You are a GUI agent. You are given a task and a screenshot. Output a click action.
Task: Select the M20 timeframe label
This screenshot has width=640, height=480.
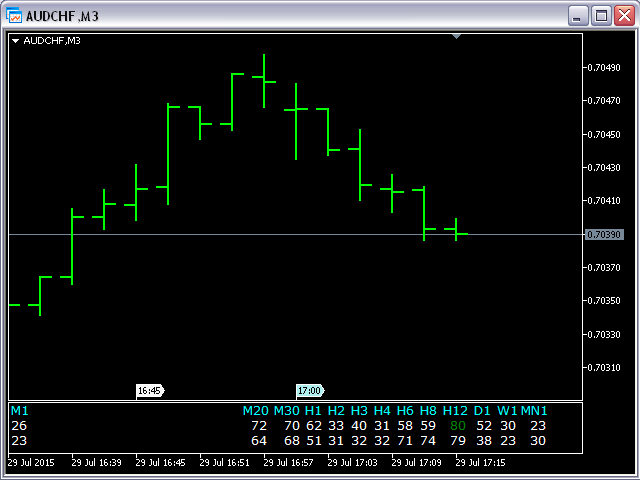coord(256,411)
